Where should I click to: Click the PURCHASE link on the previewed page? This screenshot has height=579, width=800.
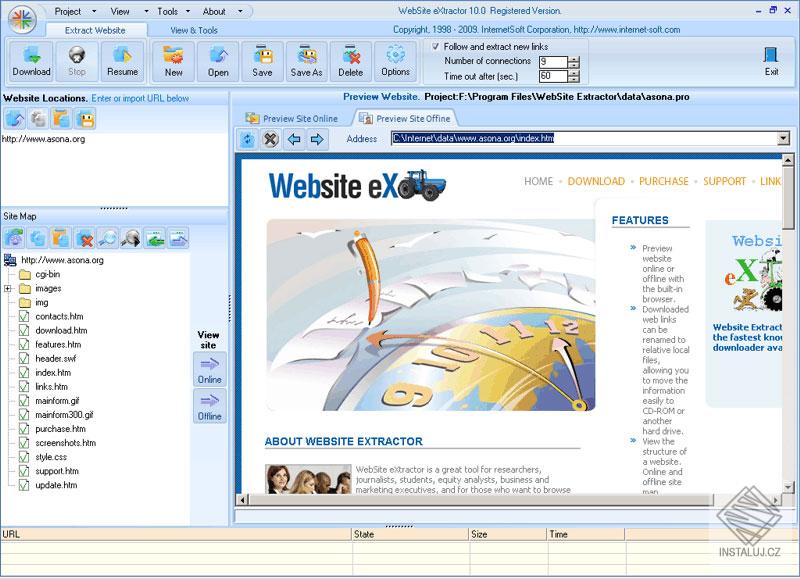tap(664, 181)
